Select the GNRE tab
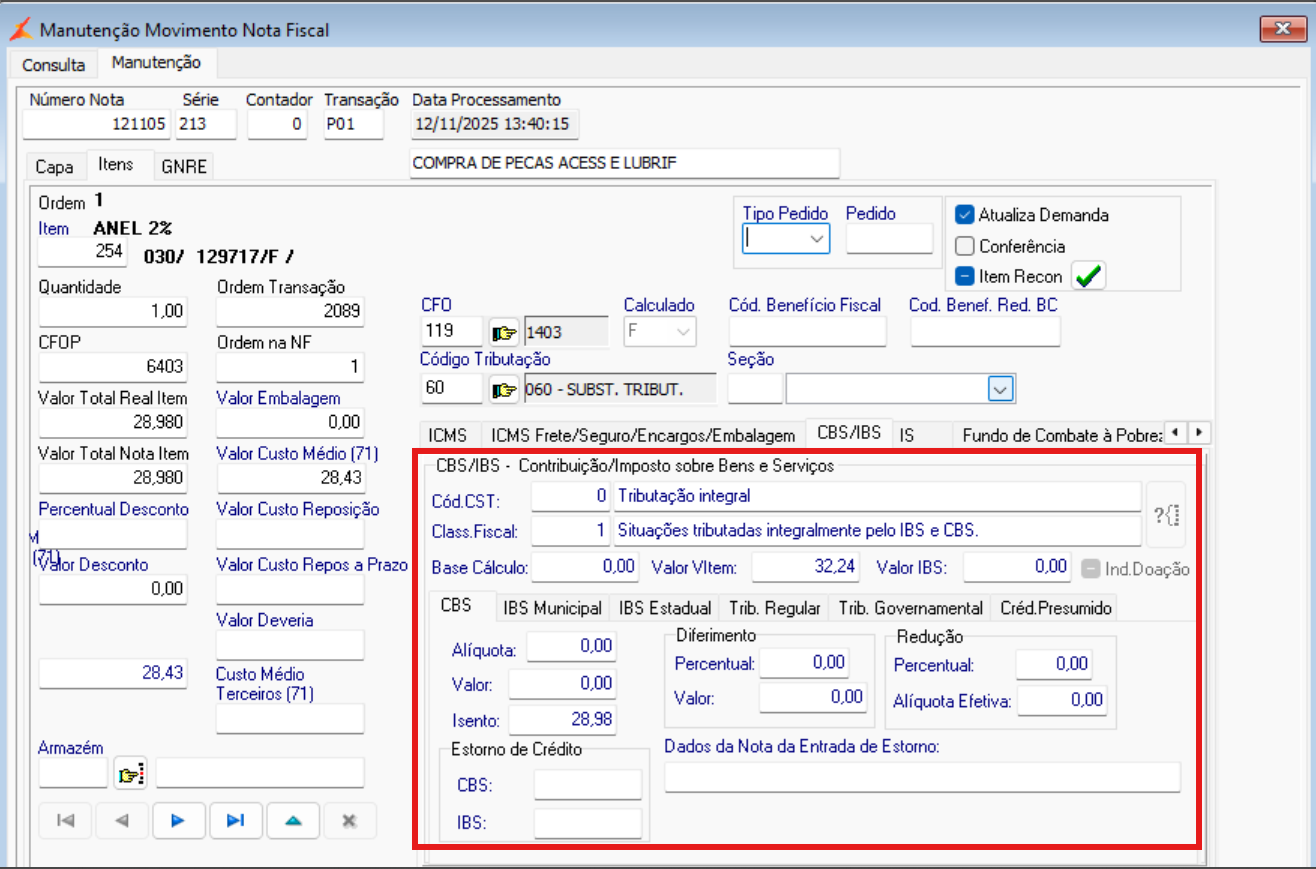 184,167
